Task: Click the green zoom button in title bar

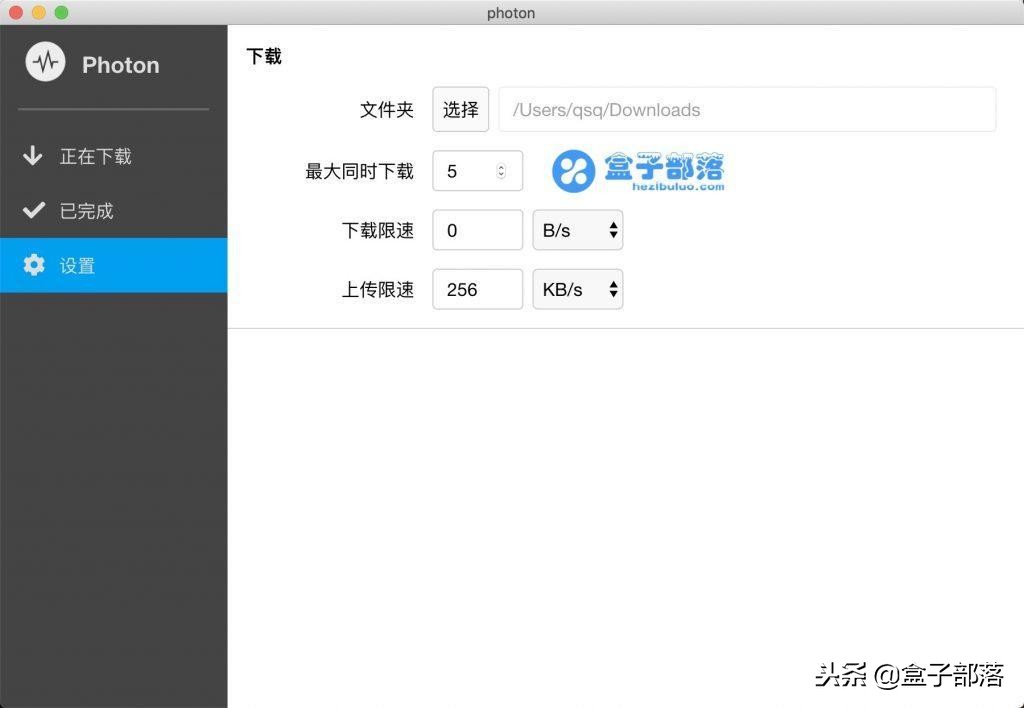Action: 63,13
